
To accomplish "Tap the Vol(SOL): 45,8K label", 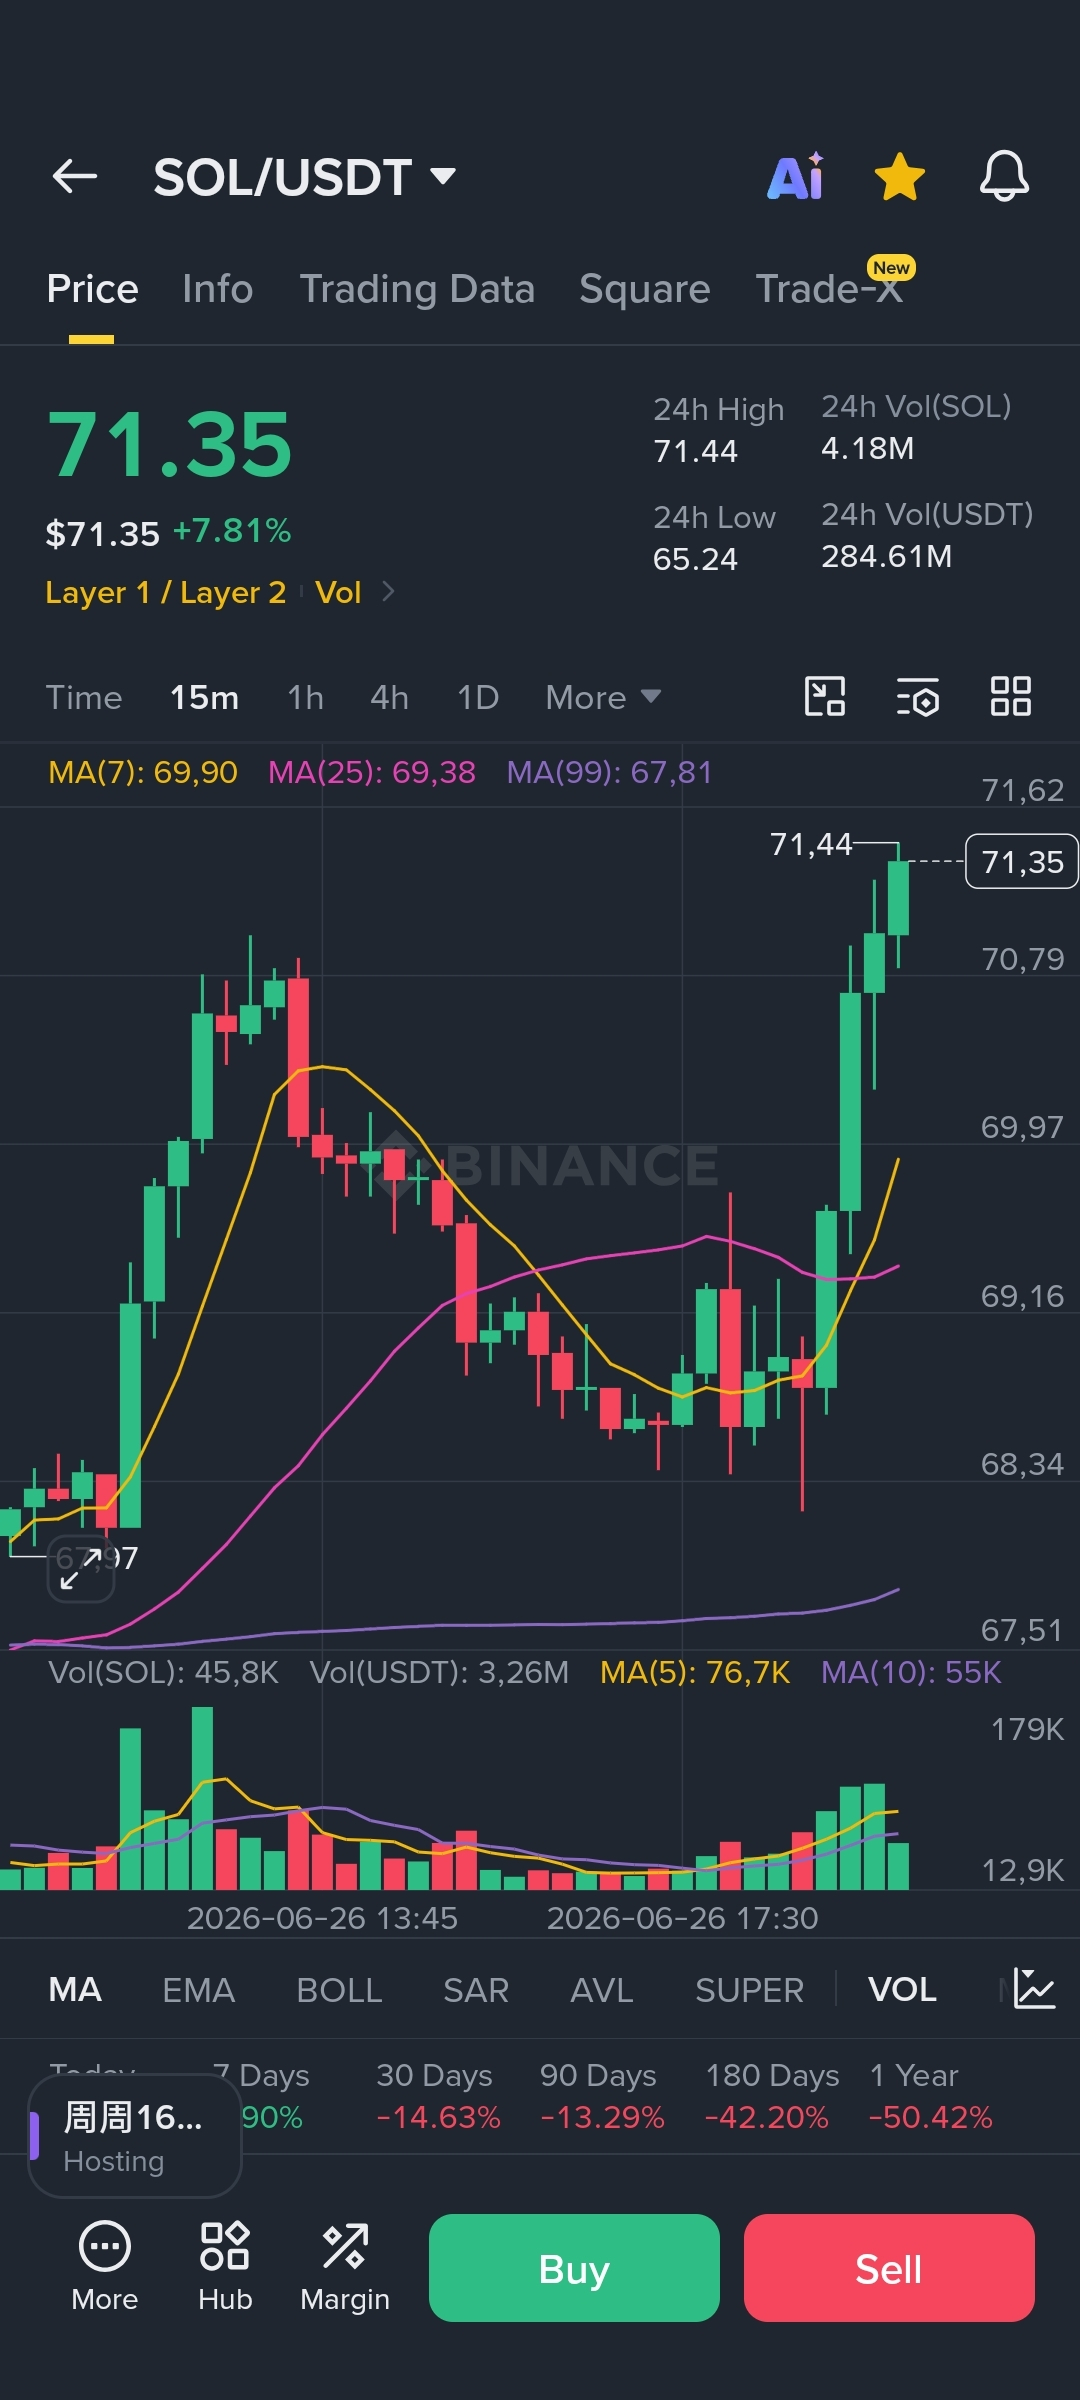I will coord(163,1672).
